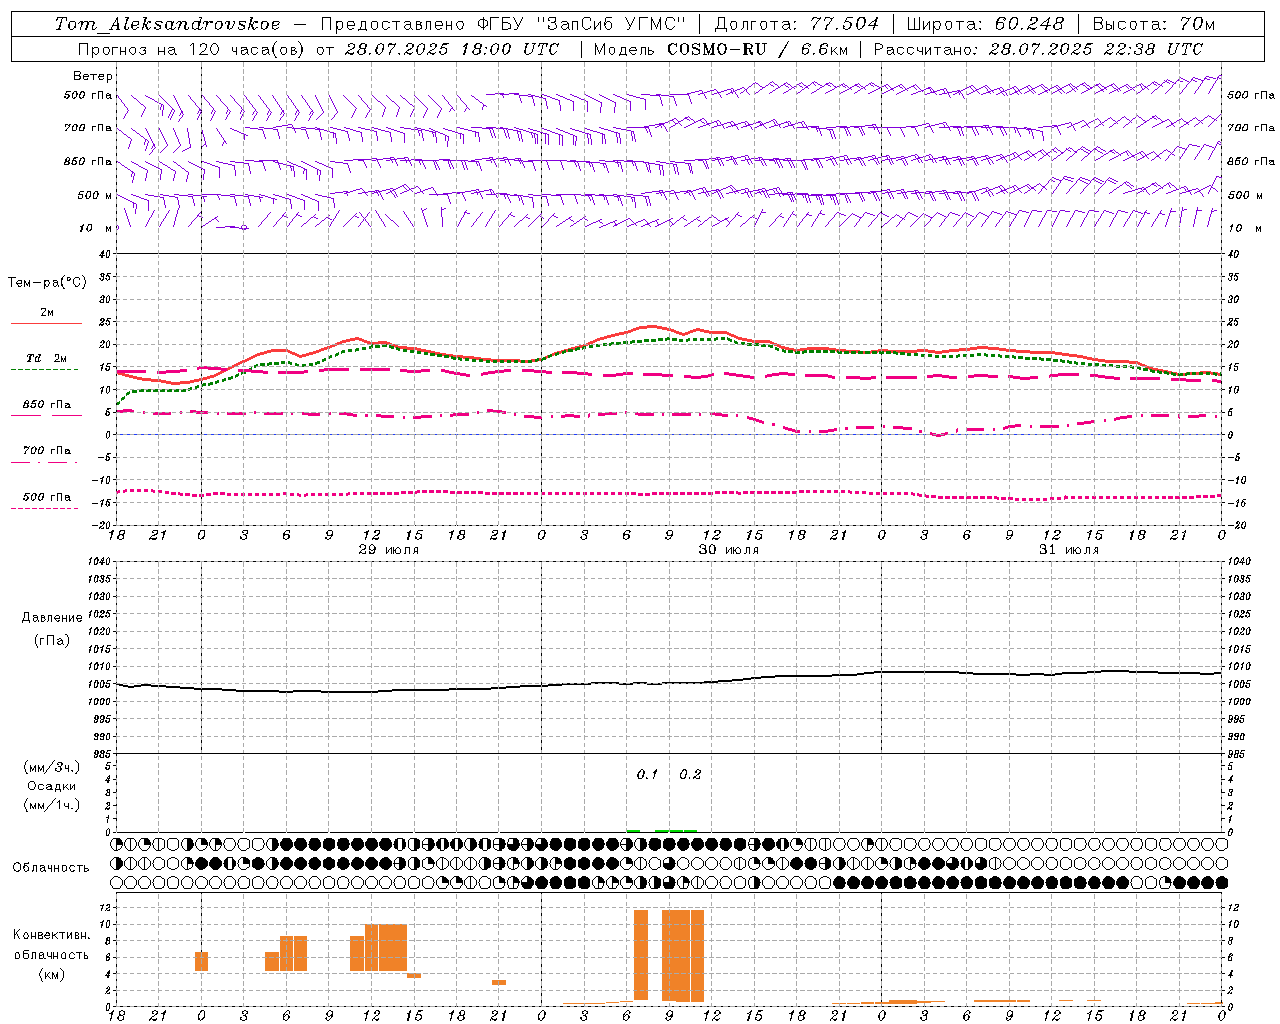1280x1024 pixels.
Task: Click the (км) unit label of the convective panel
Action: click(x=52, y=974)
